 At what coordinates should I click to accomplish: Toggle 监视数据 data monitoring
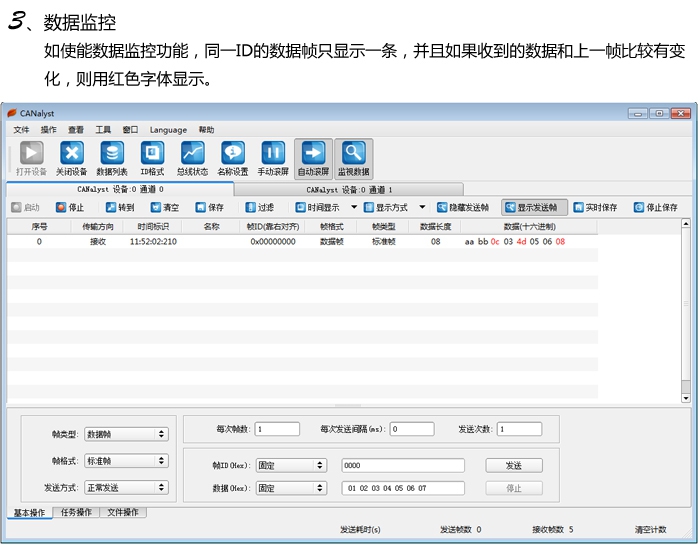(x=353, y=157)
